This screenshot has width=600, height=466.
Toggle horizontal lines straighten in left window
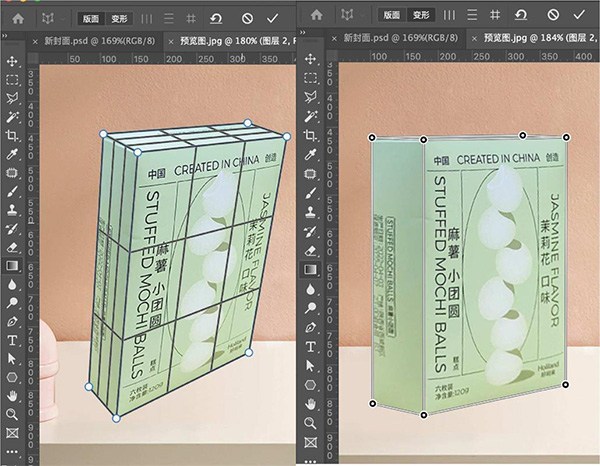coord(169,18)
